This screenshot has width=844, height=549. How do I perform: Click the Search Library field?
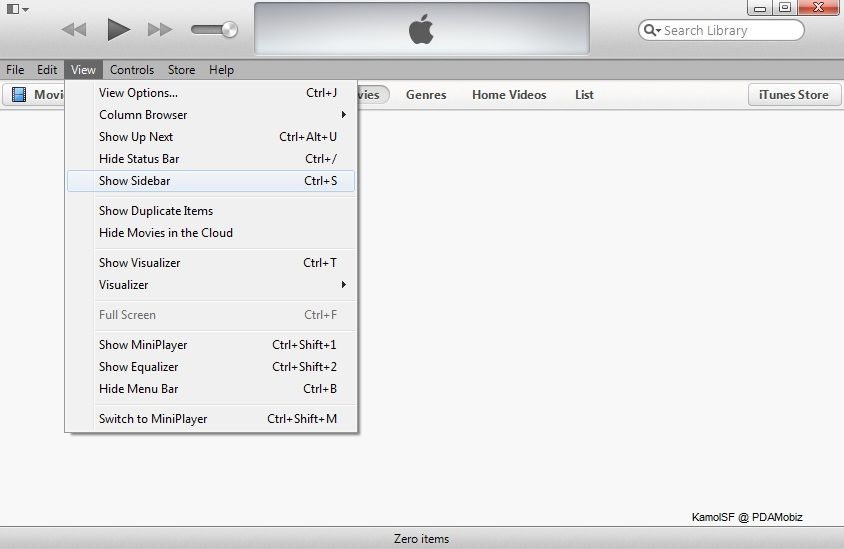(721, 30)
